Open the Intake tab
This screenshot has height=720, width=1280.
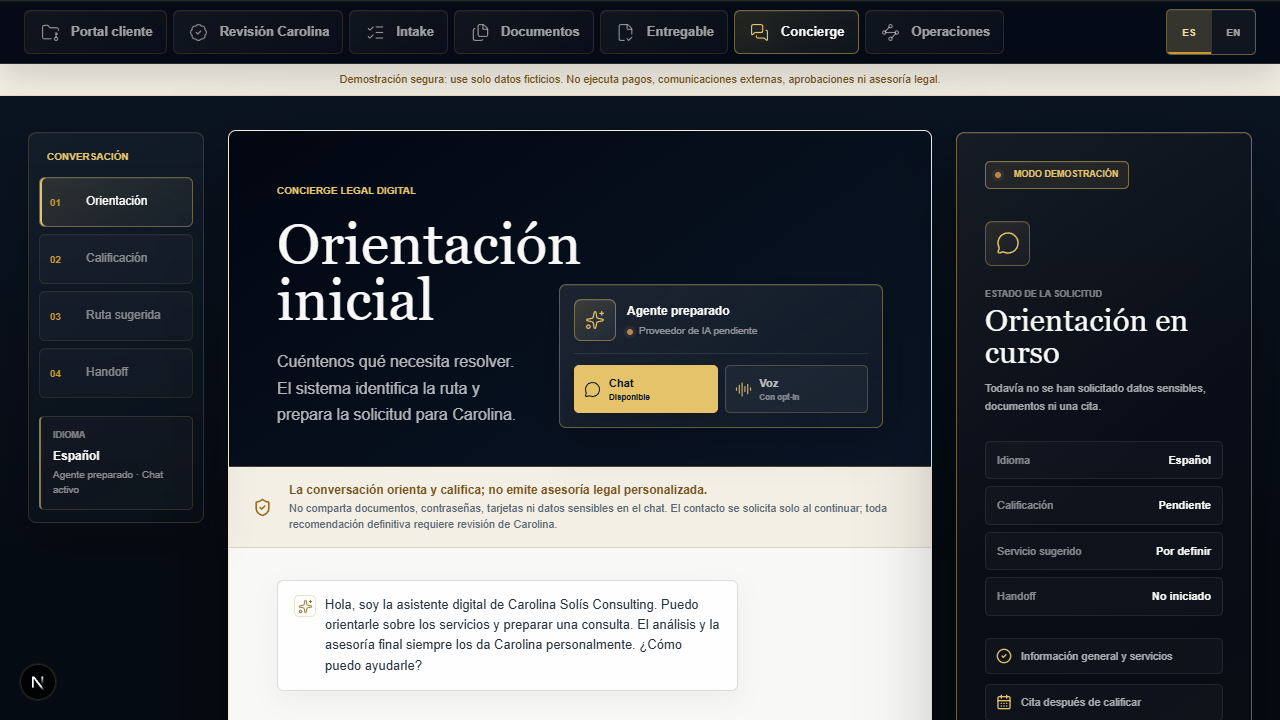click(x=398, y=32)
